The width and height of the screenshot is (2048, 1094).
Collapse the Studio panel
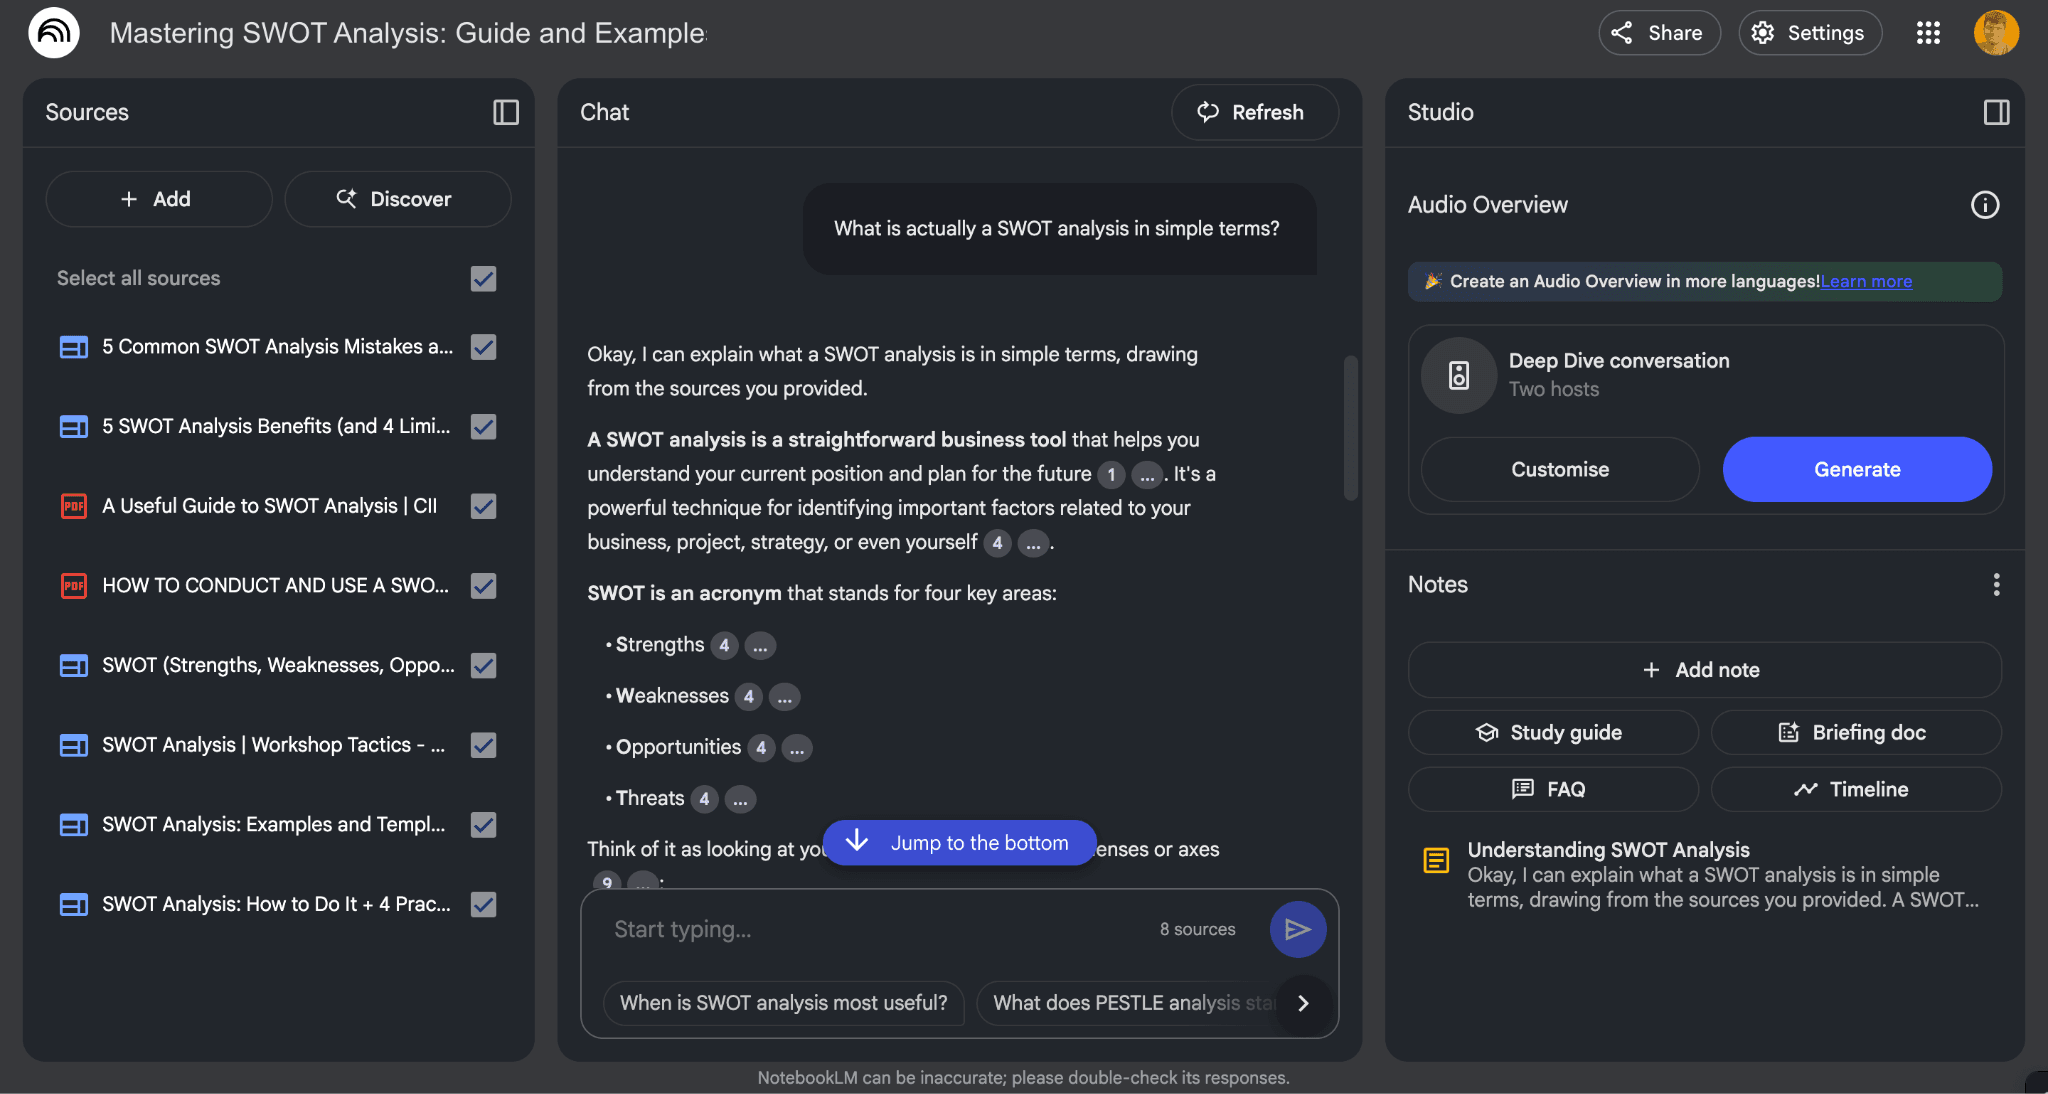pos(1995,113)
